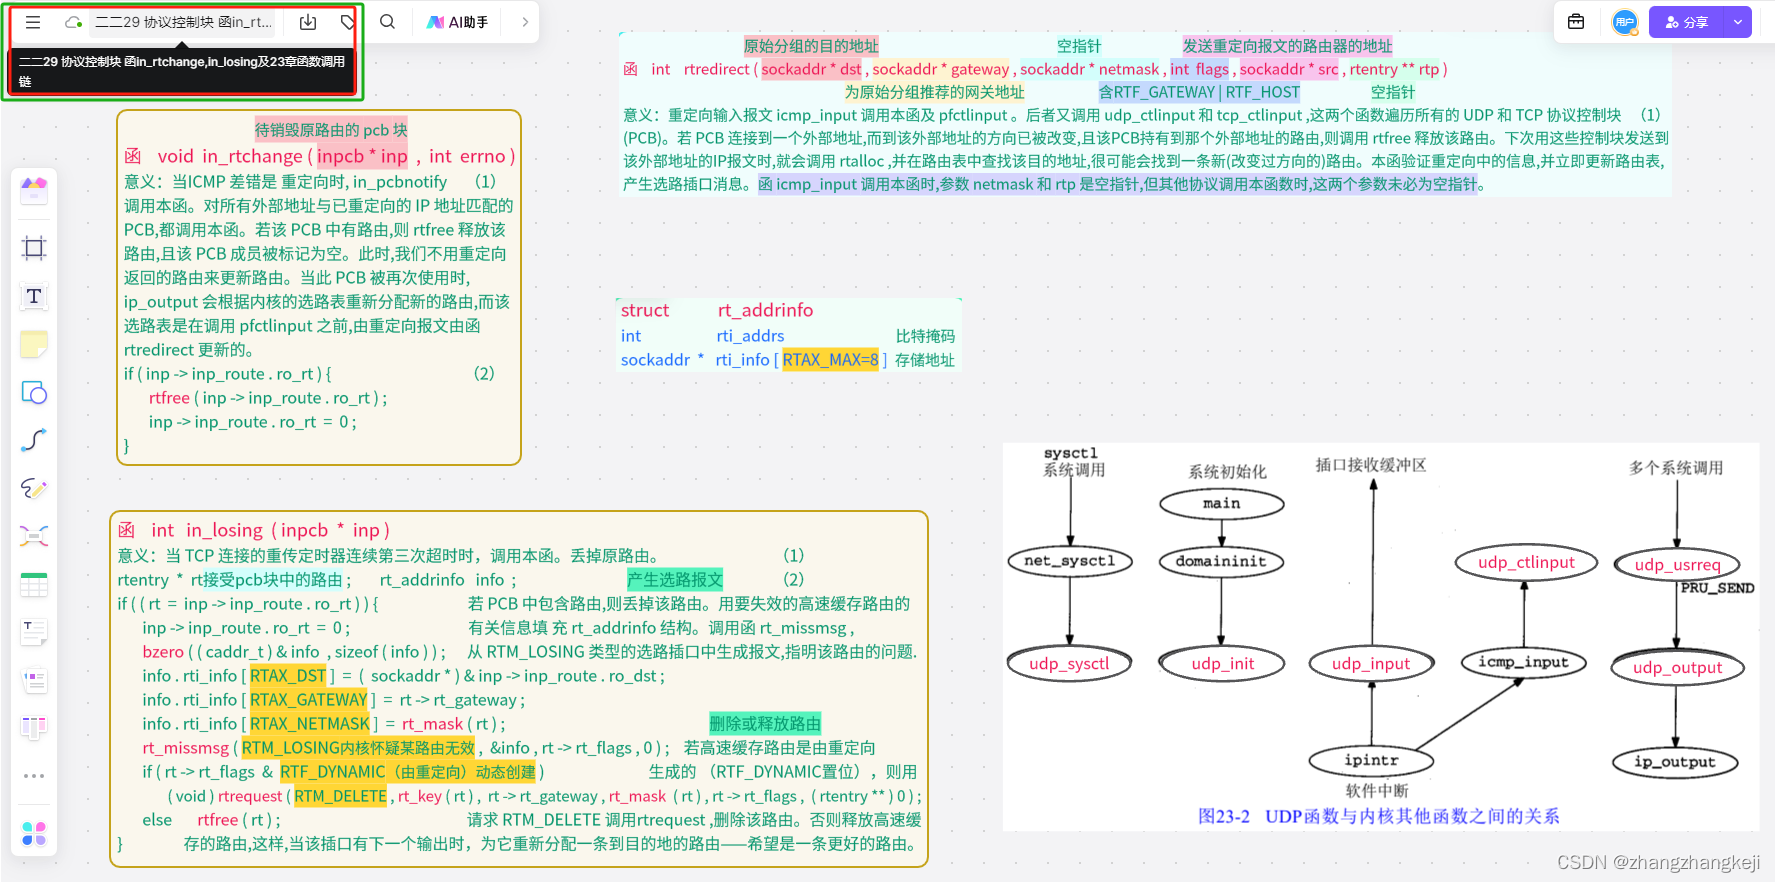This screenshot has width=1775, height=882.
Task: Open the 用户 avatar profile
Action: [1625, 22]
